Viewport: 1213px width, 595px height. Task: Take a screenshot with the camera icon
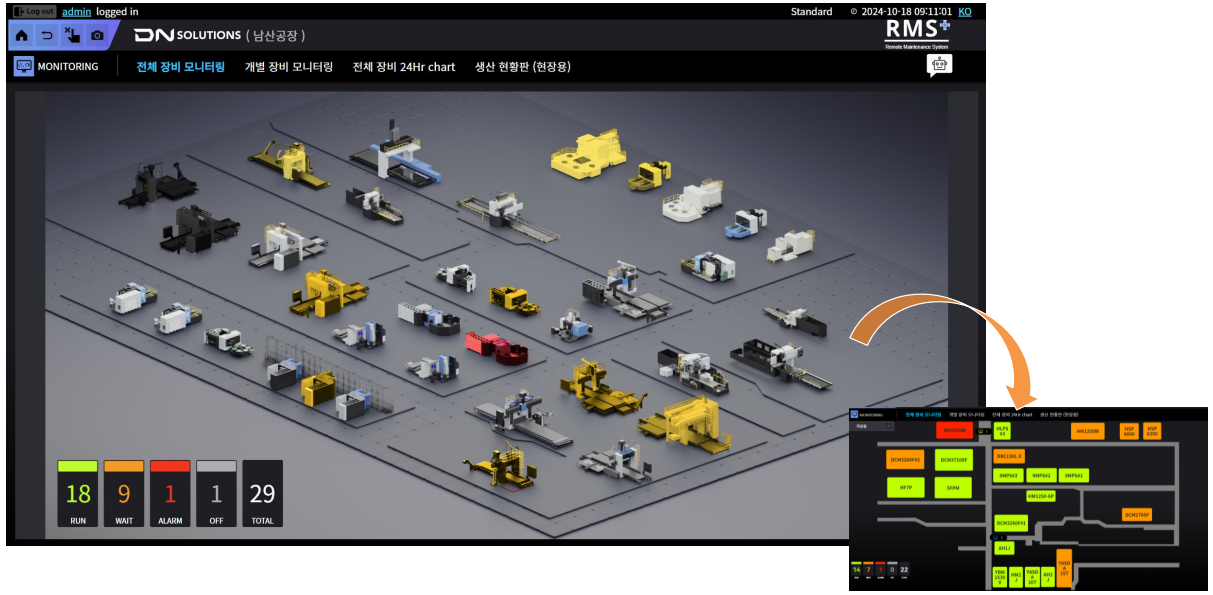(x=97, y=35)
